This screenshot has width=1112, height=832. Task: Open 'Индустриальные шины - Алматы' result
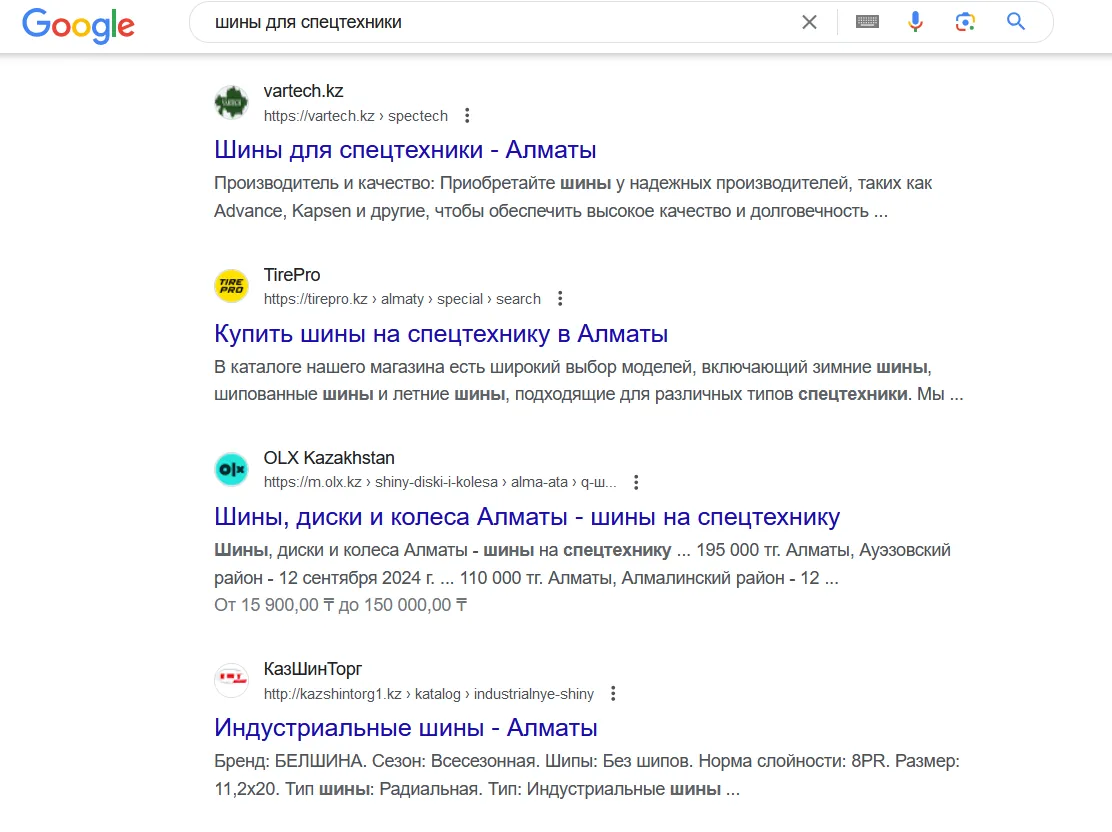pos(406,727)
